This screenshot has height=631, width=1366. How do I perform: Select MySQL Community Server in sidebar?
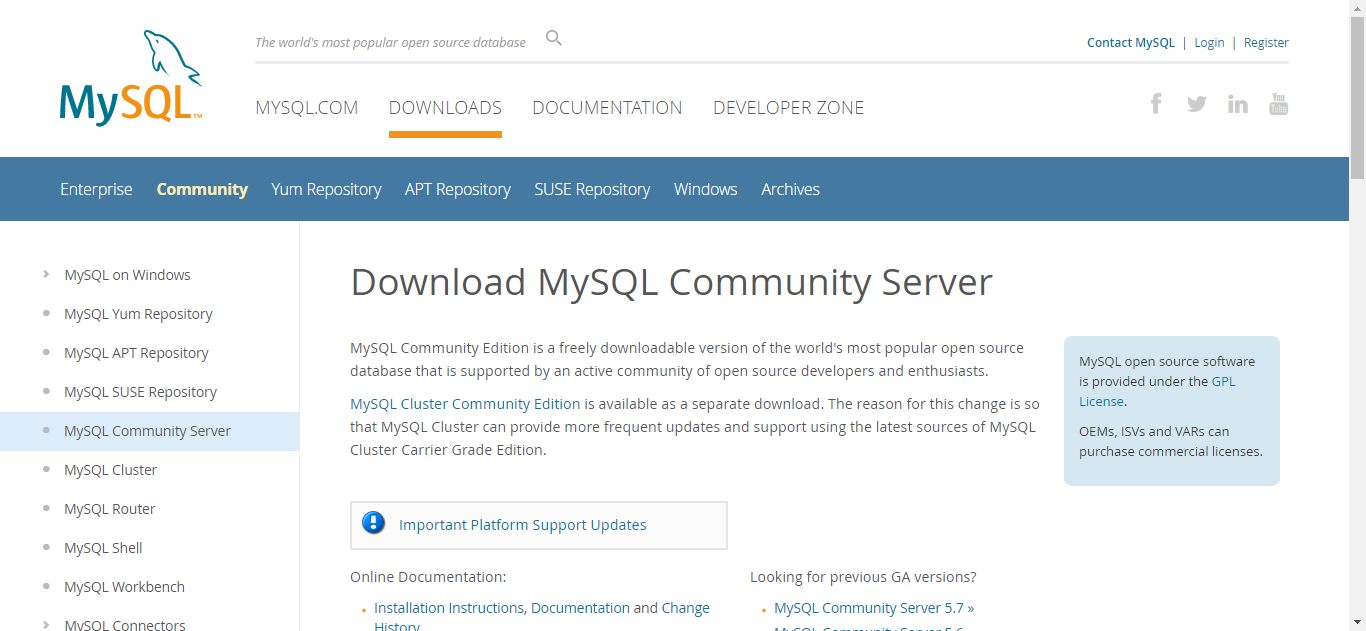click(x=147, y=431)
